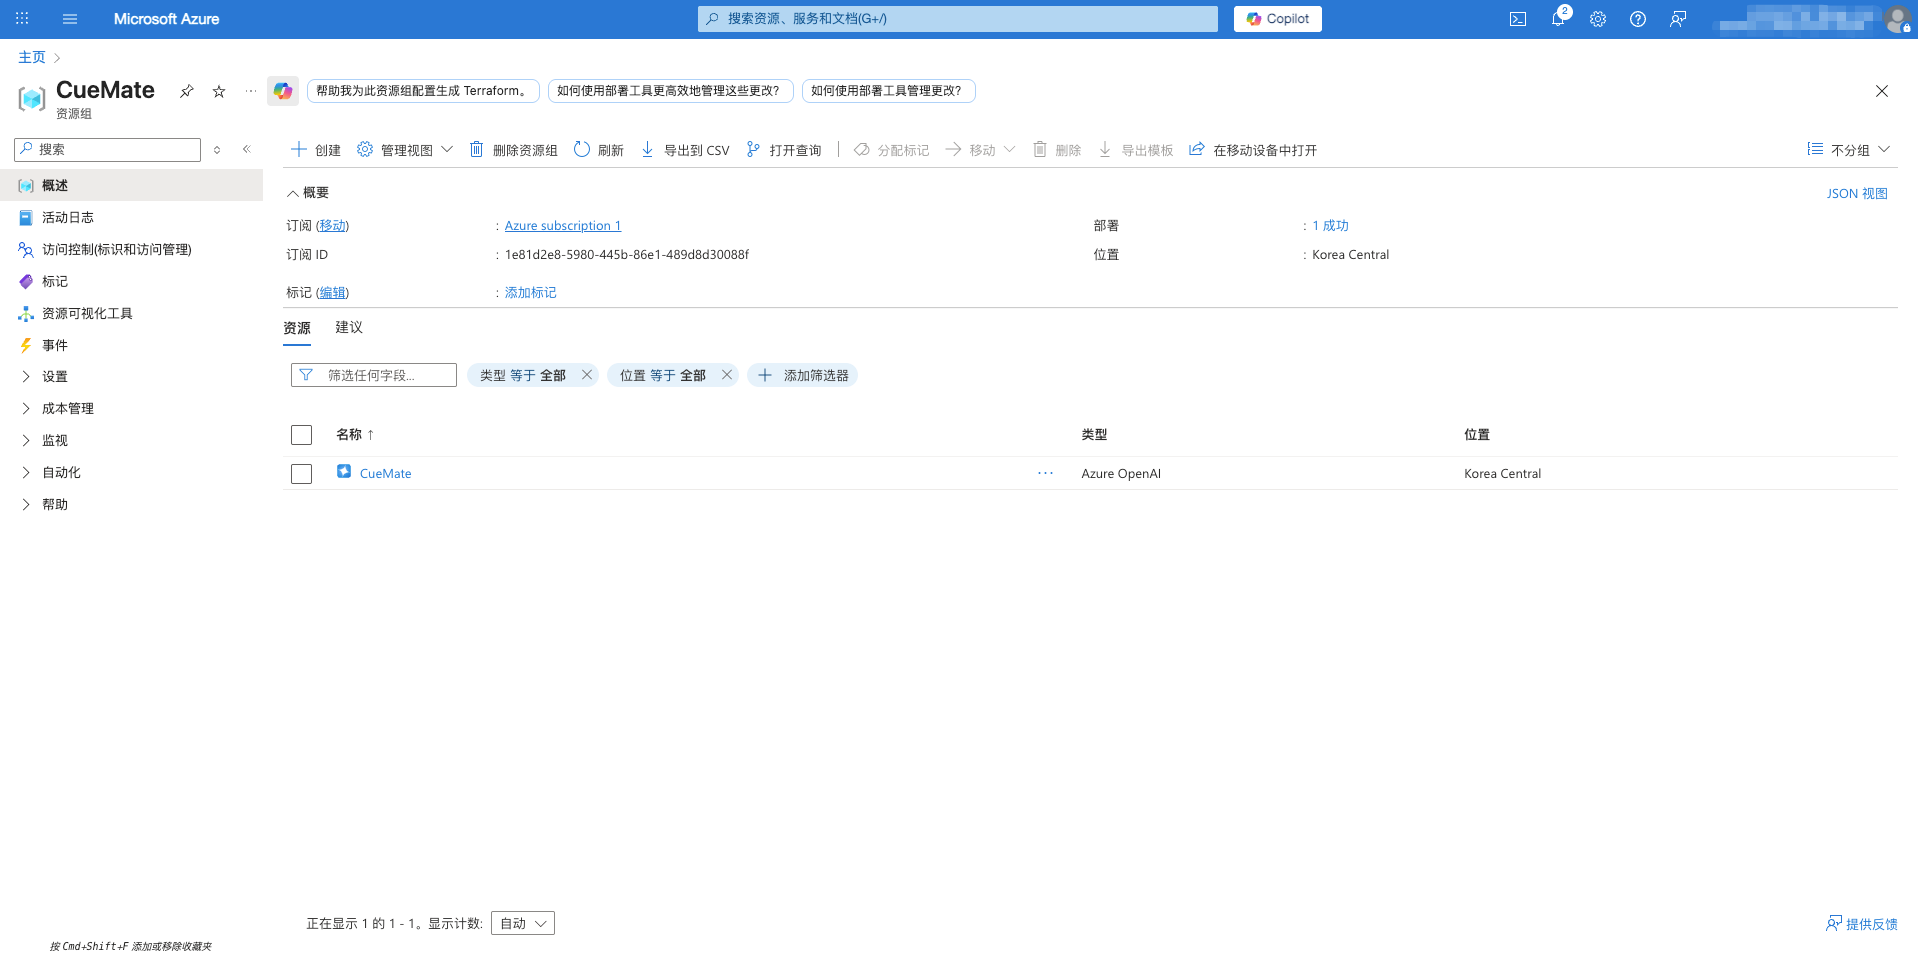This screenshot has width=1918, height=957.
Task: Refresh the resource list with 刷新
Action: tap(597, 149)
